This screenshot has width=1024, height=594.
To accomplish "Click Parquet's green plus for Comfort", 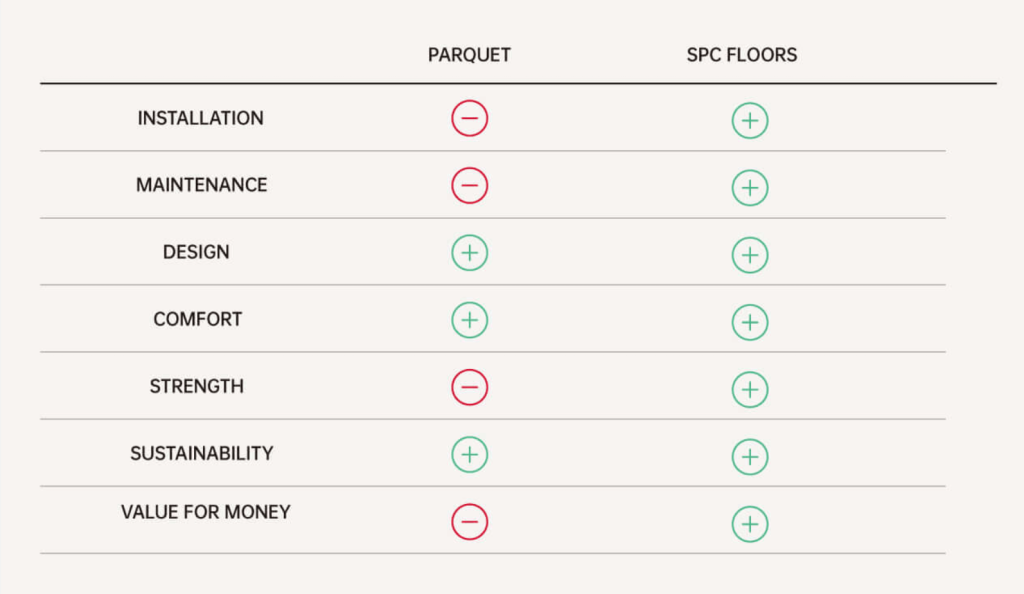I will point(469,320).
